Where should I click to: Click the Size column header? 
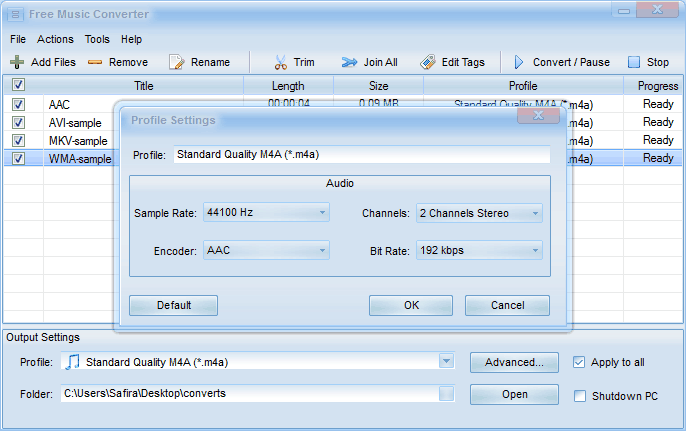[378, 86]
